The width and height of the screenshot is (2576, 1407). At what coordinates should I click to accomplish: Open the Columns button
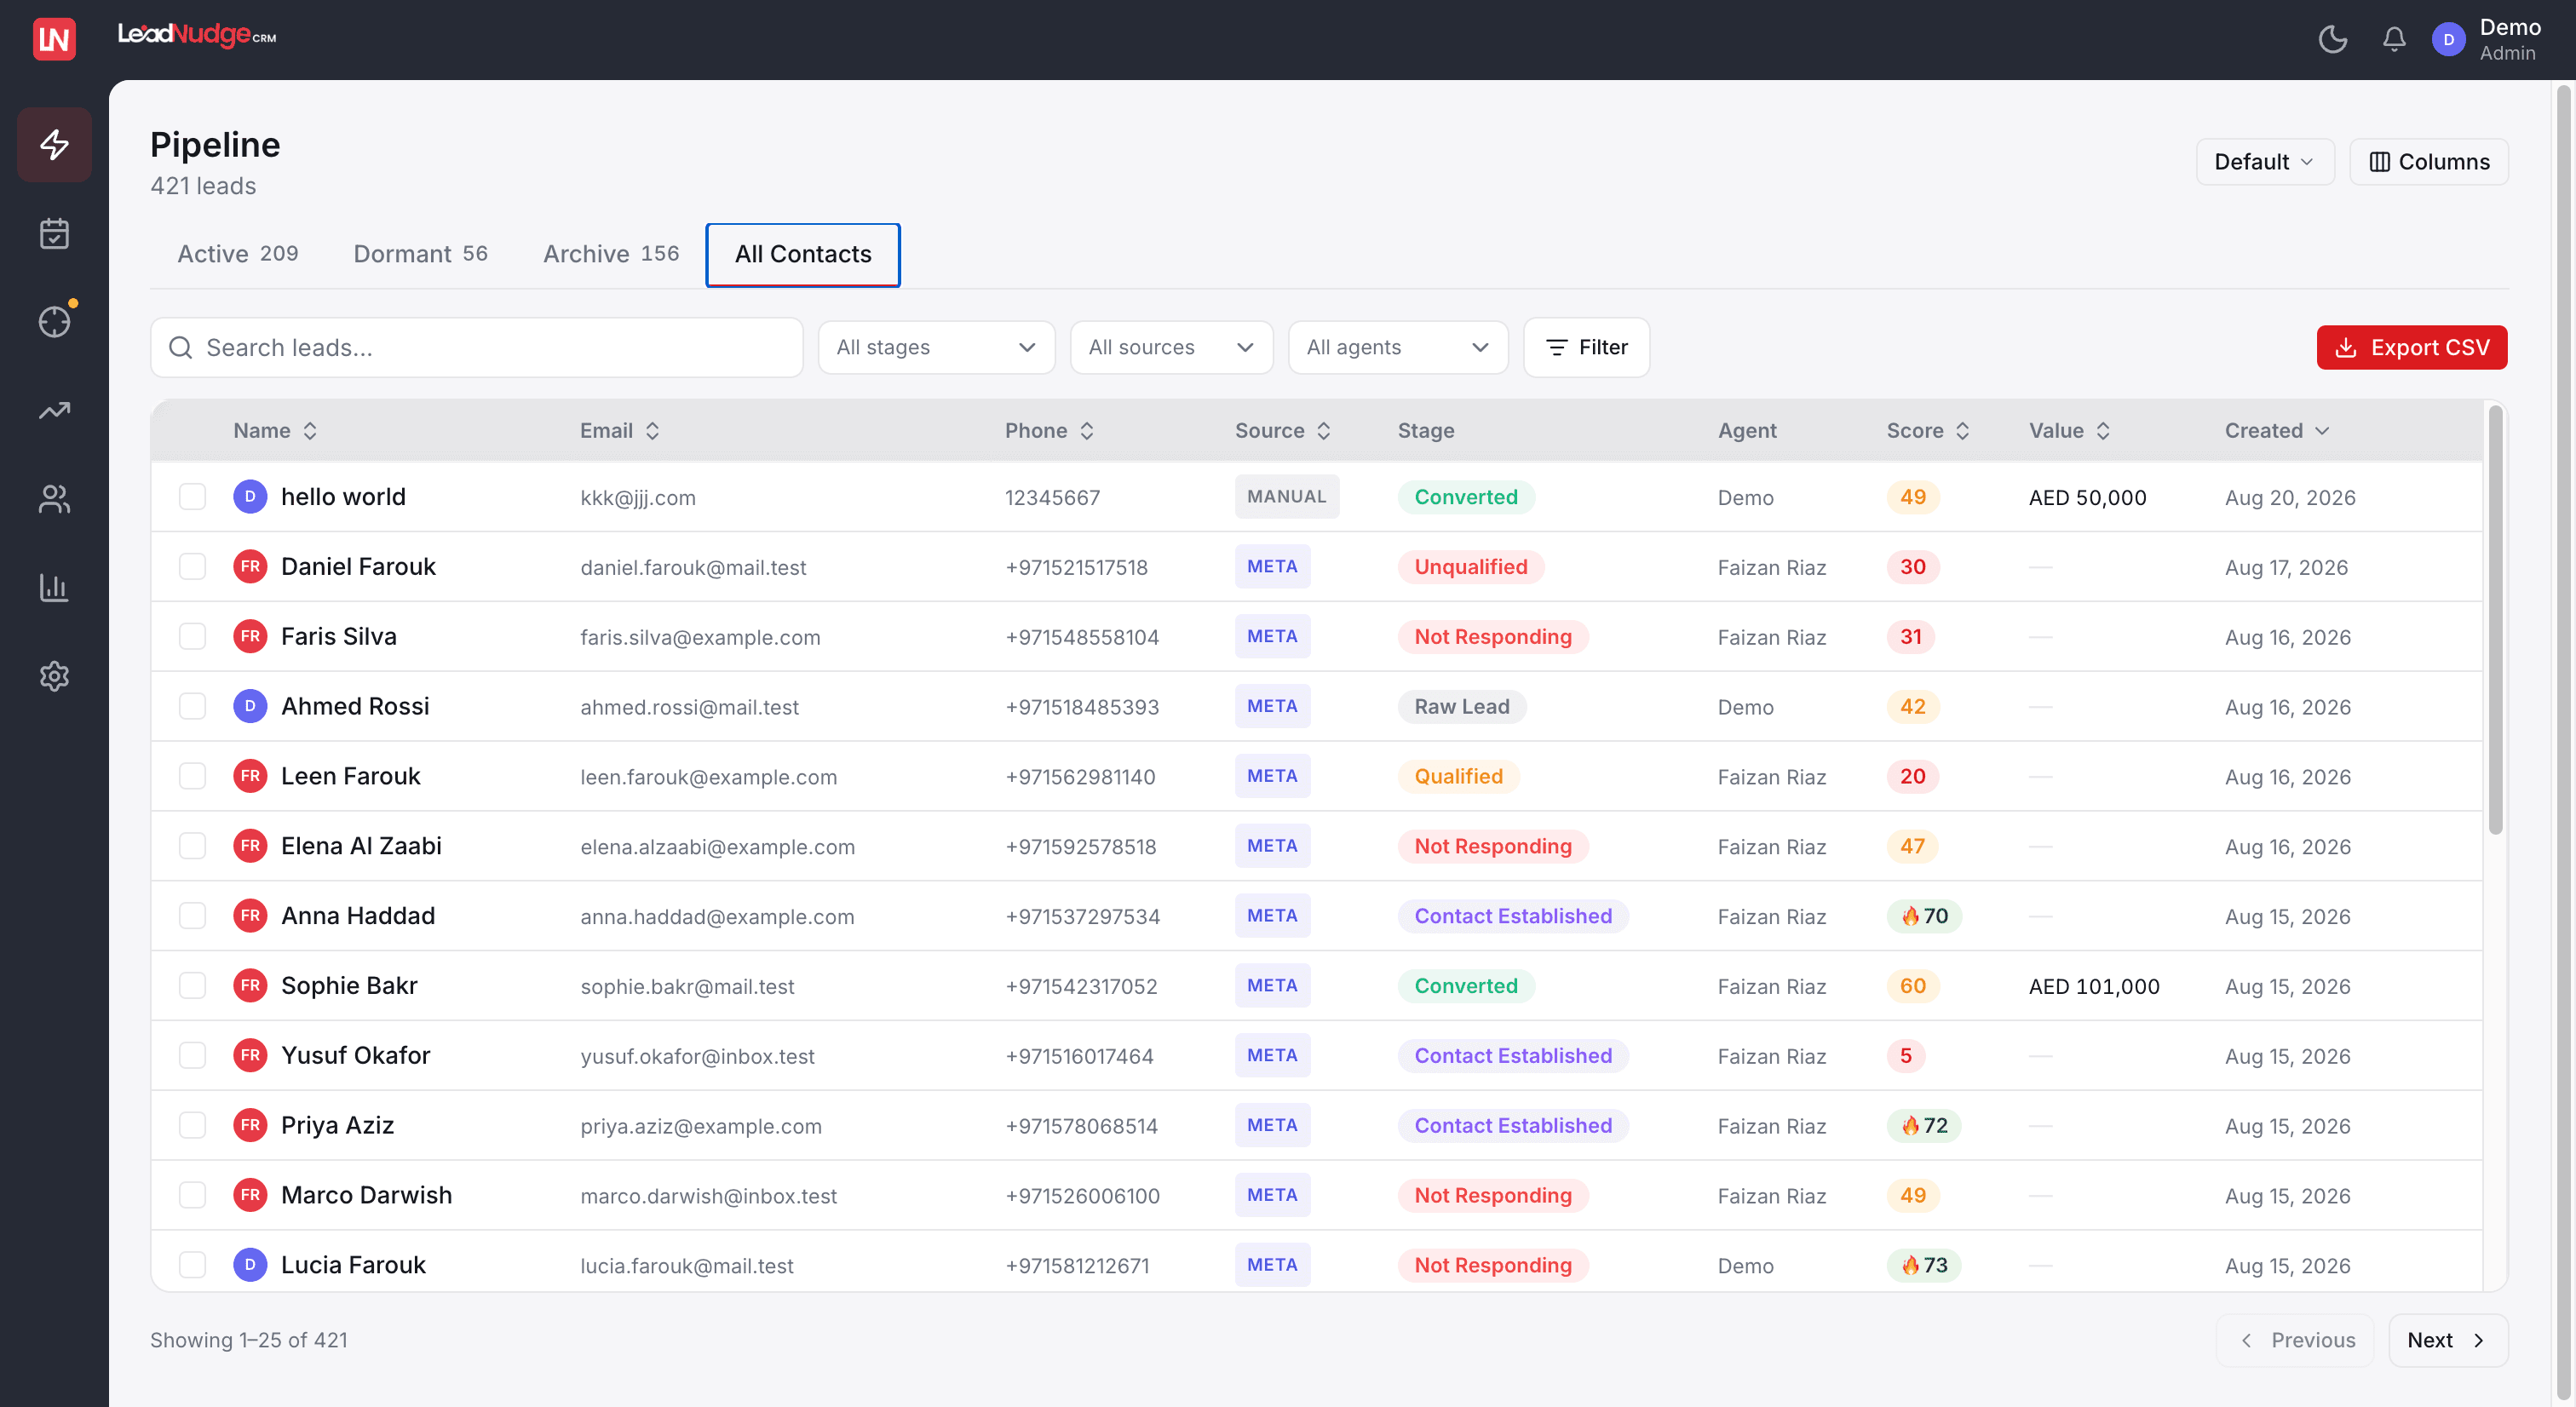(2428, 162)
